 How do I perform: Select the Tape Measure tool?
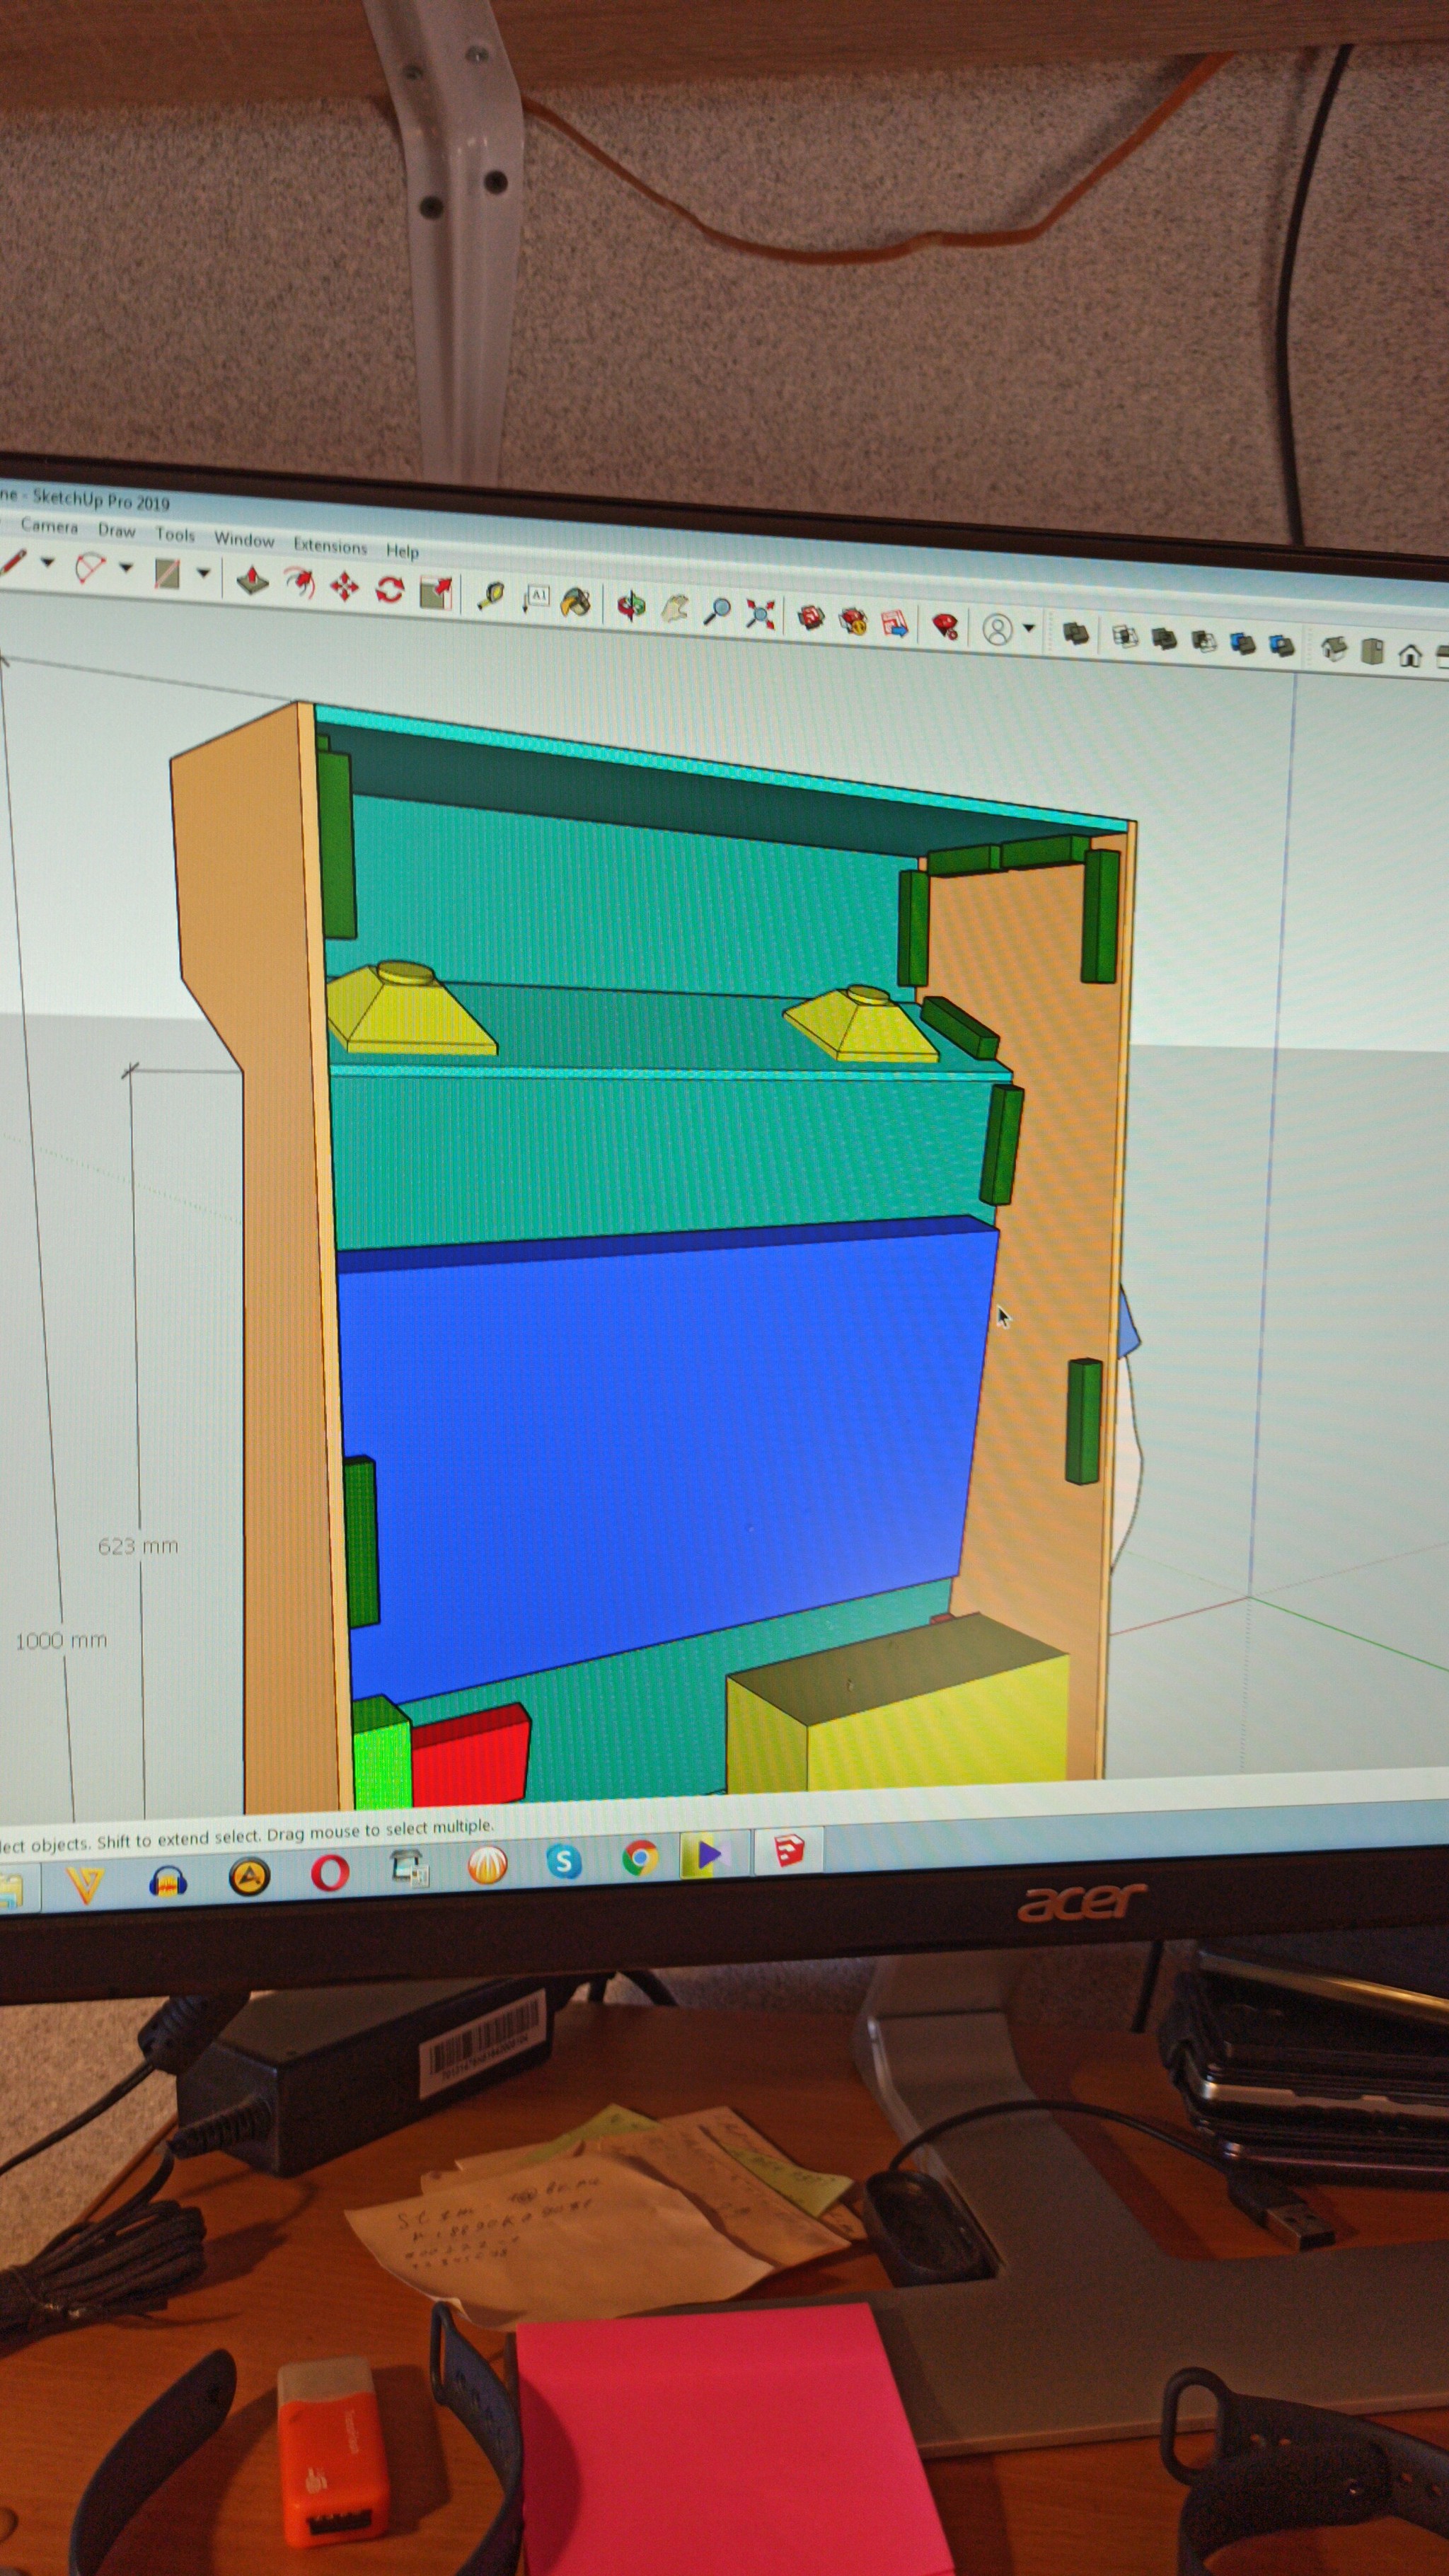[490, 597]
